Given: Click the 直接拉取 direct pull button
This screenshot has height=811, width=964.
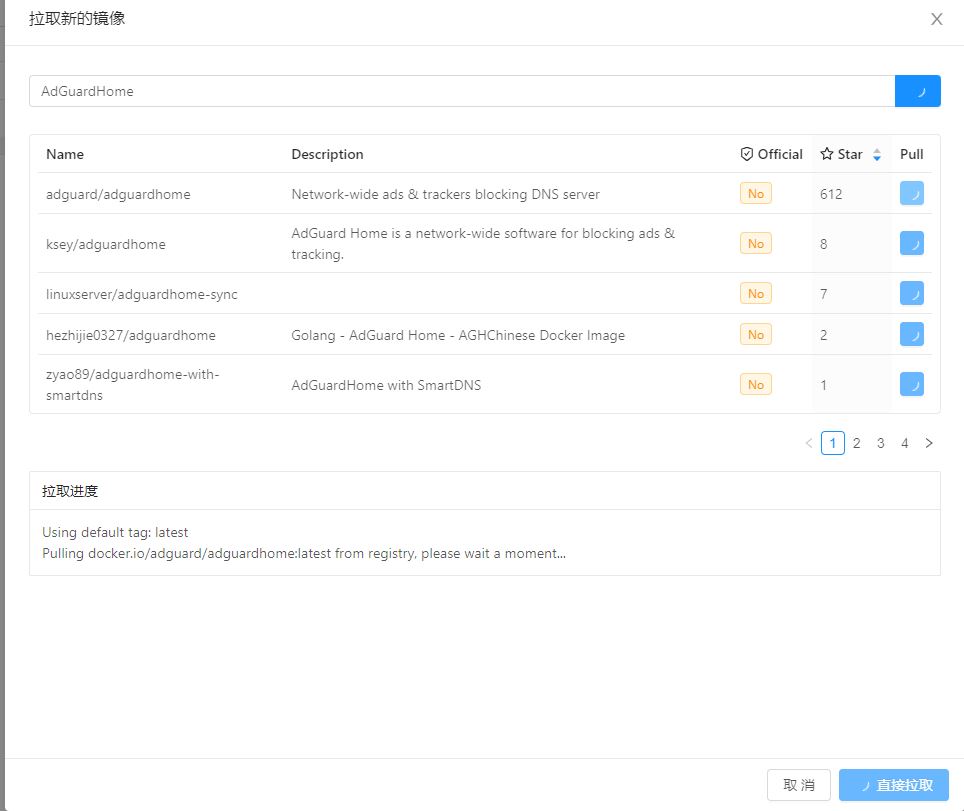Looking at the screenshot, I should (893, 785).
